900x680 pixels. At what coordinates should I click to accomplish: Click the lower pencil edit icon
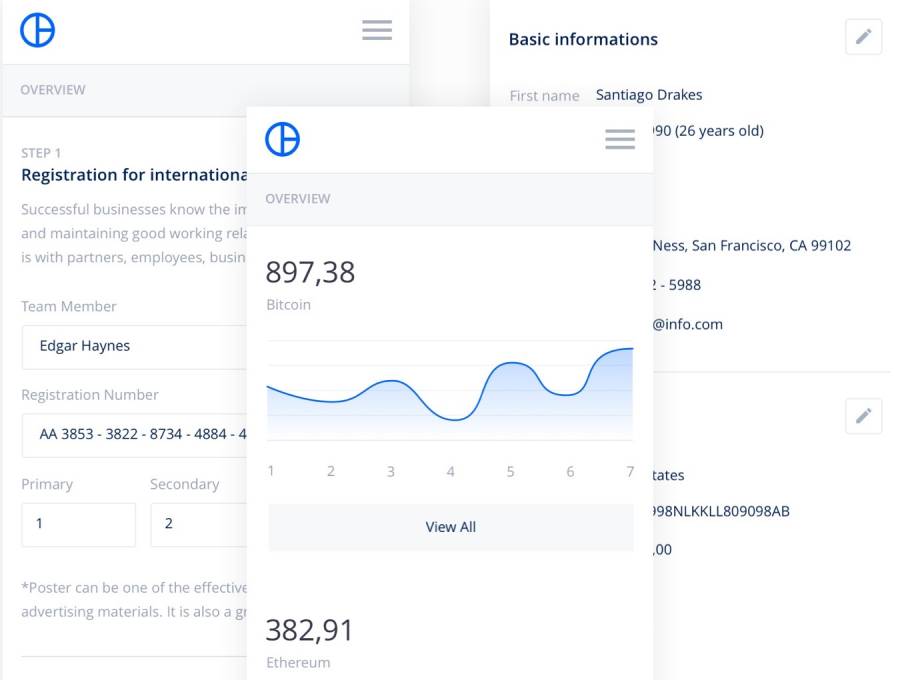(x=863, y=415)
